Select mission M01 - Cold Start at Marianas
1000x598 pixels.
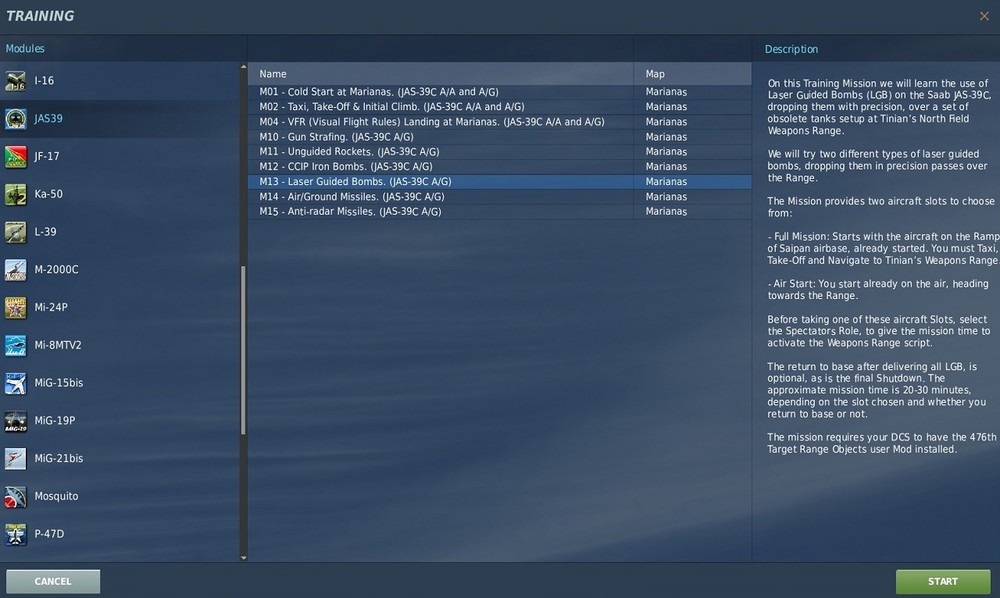click(499, 92)
